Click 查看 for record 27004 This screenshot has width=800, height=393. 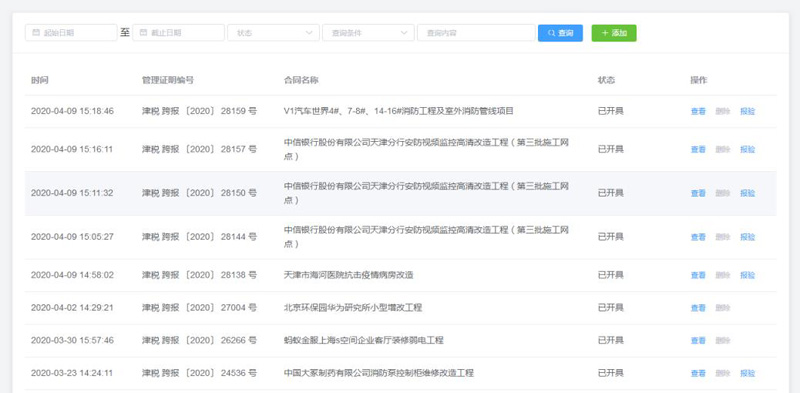[698, 308]
